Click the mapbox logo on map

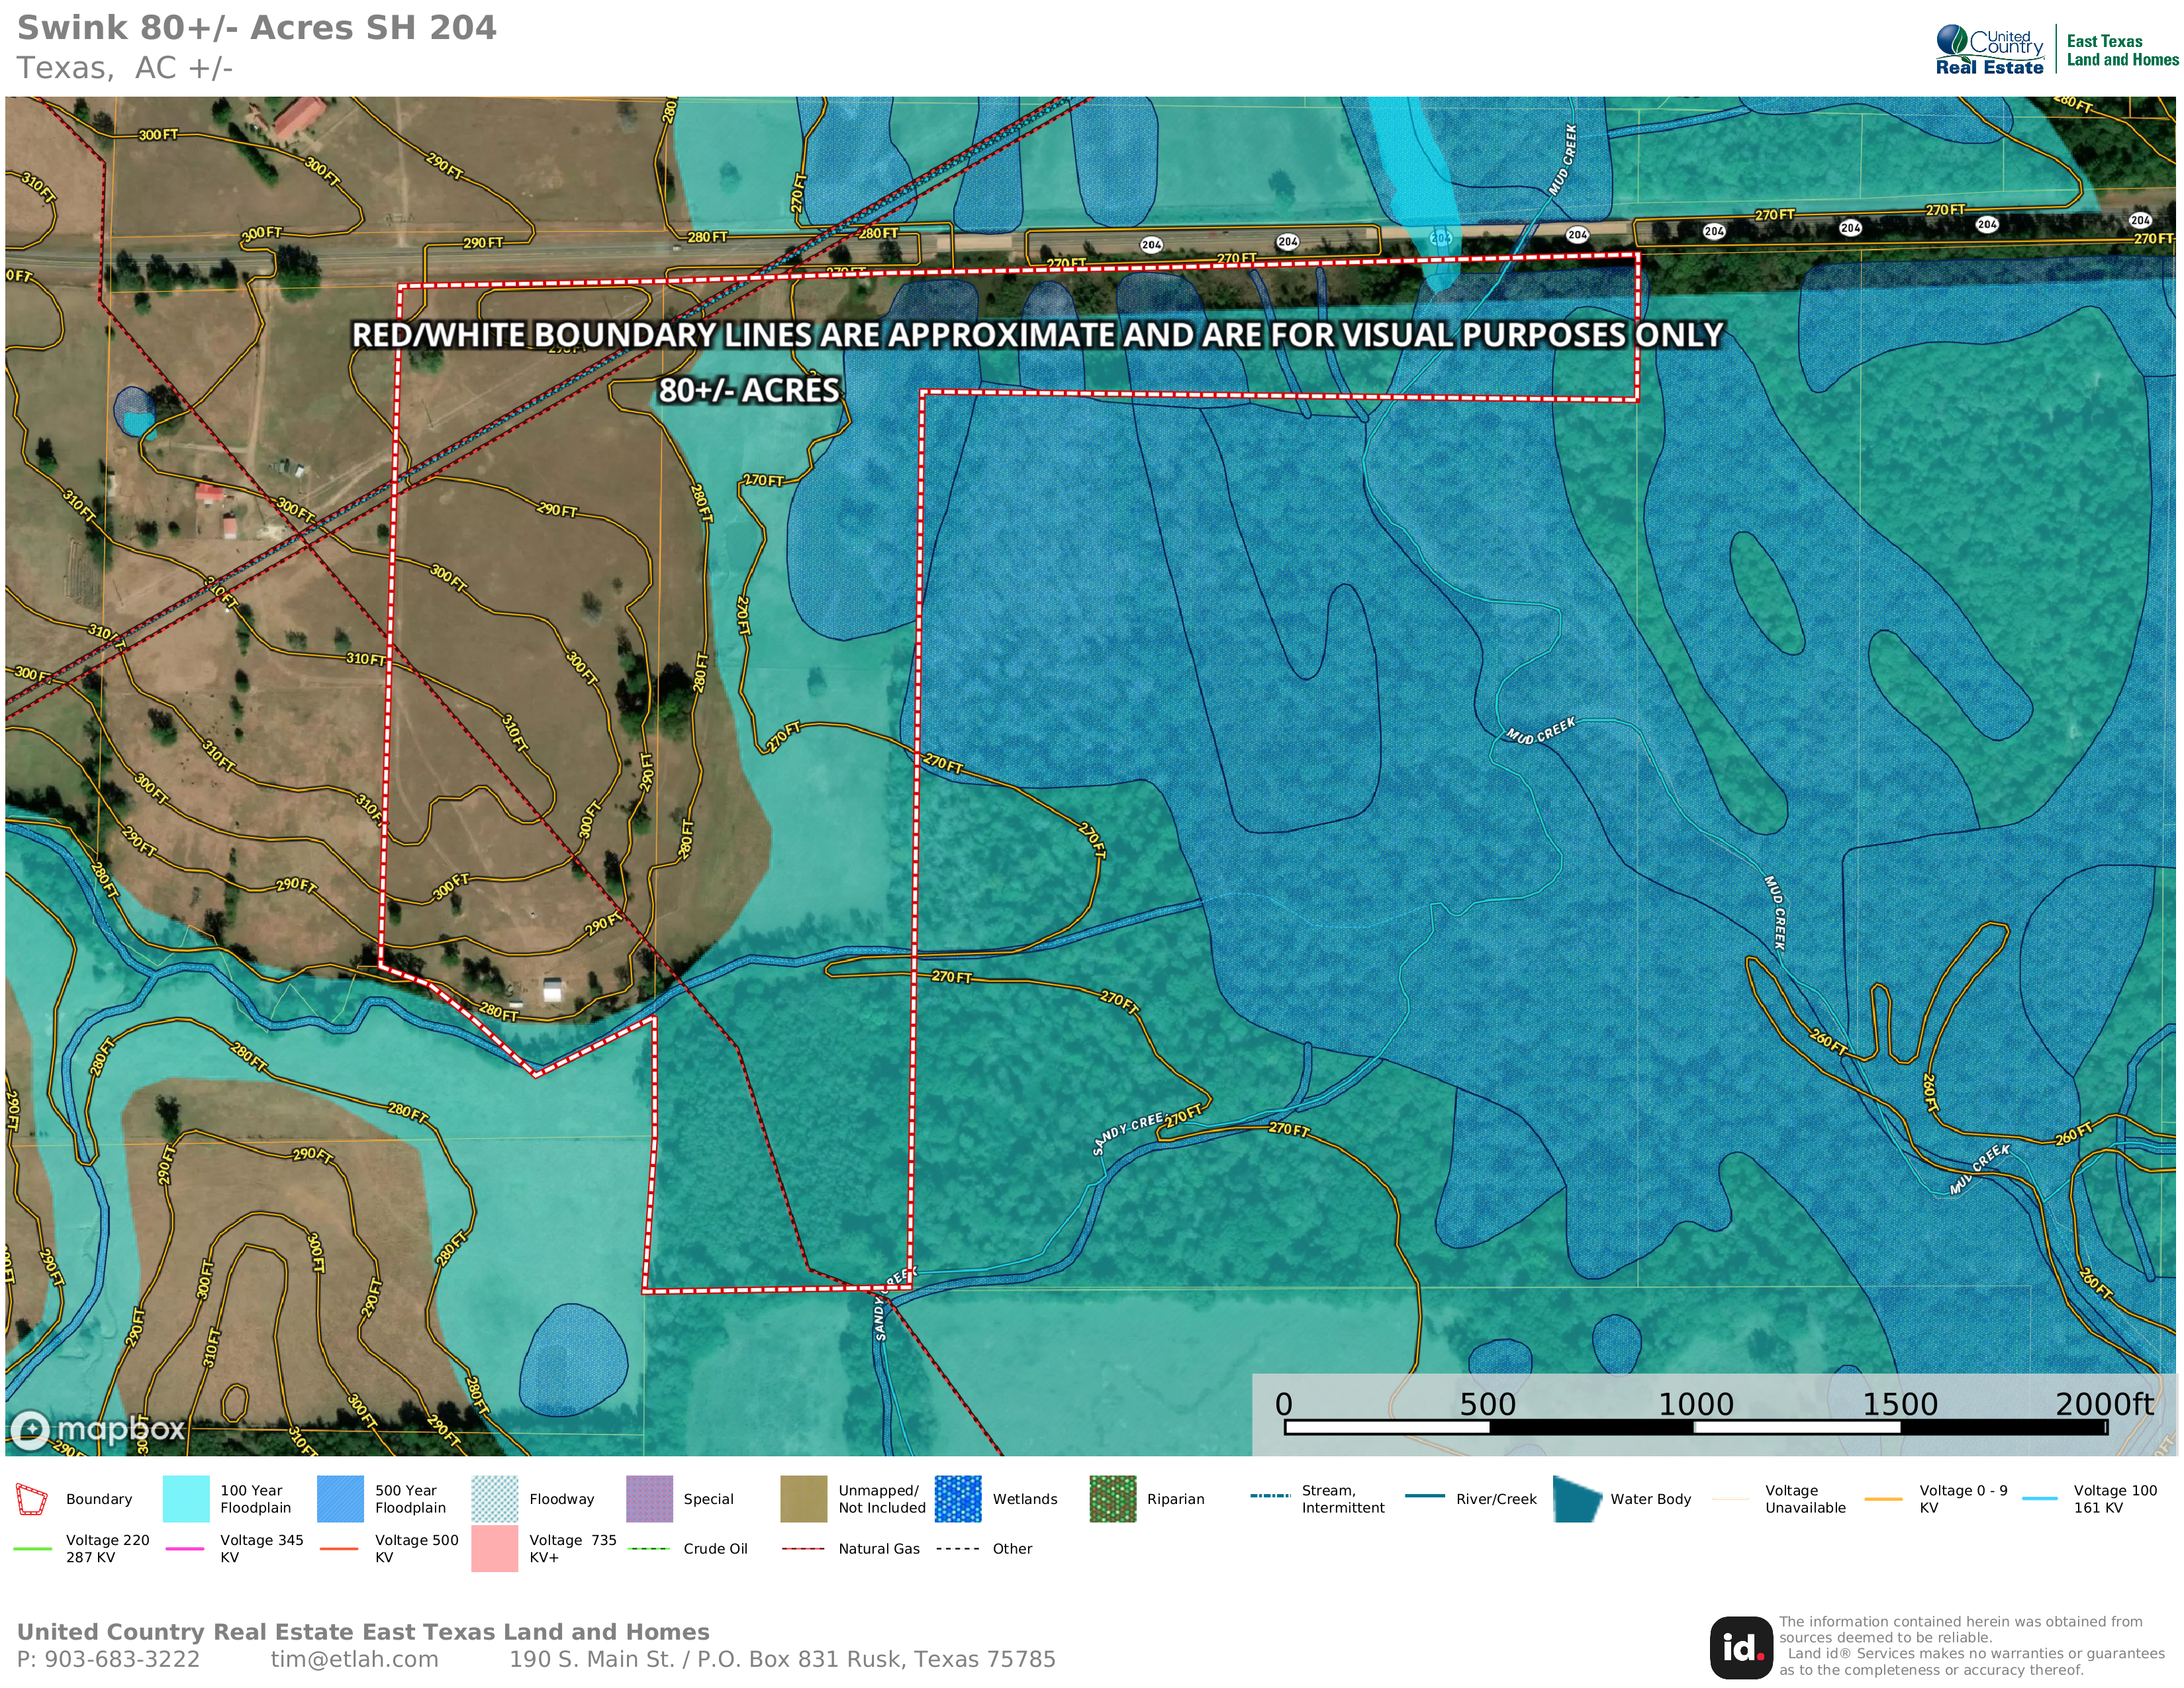(x=98, y=1429)
